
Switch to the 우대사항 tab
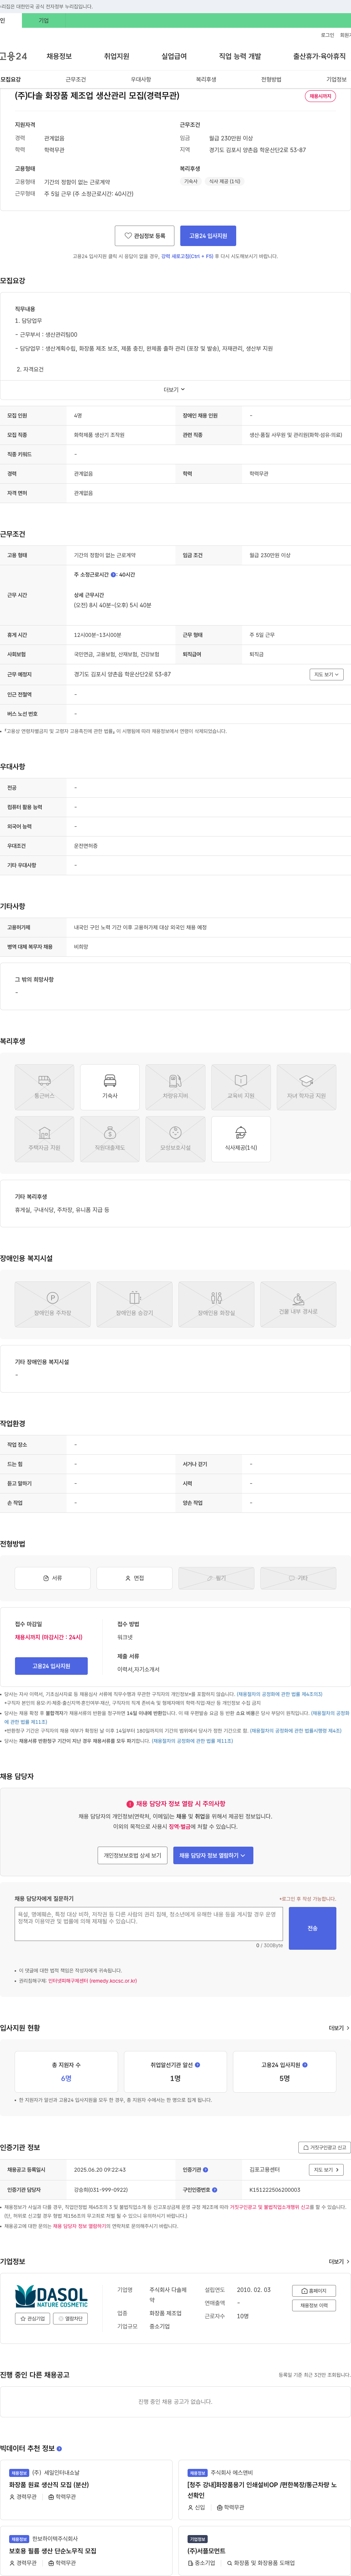tap(141, 79)
